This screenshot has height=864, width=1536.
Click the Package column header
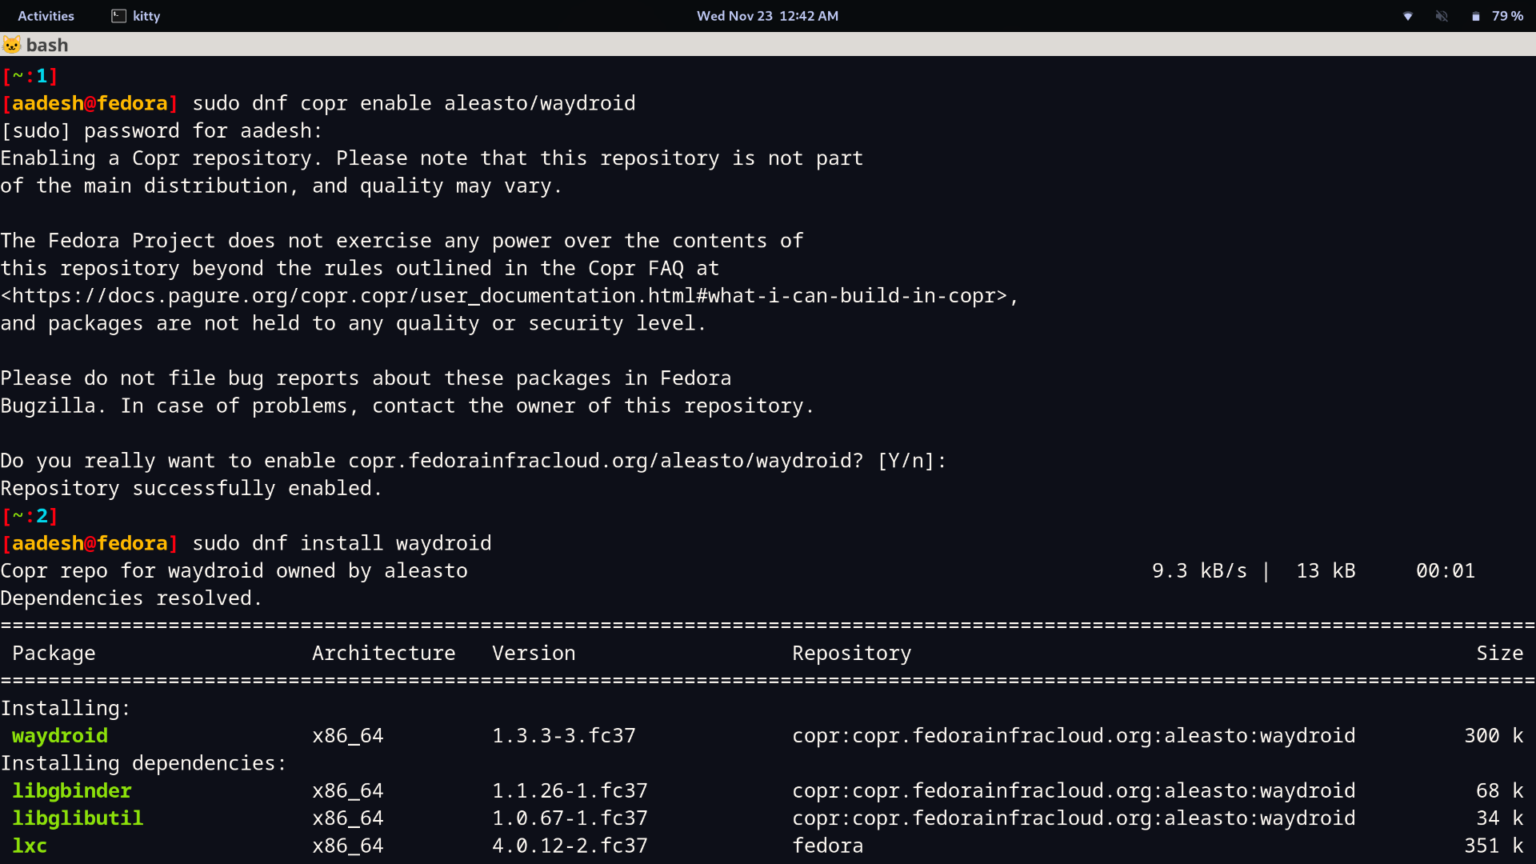[x=54, y=653]
